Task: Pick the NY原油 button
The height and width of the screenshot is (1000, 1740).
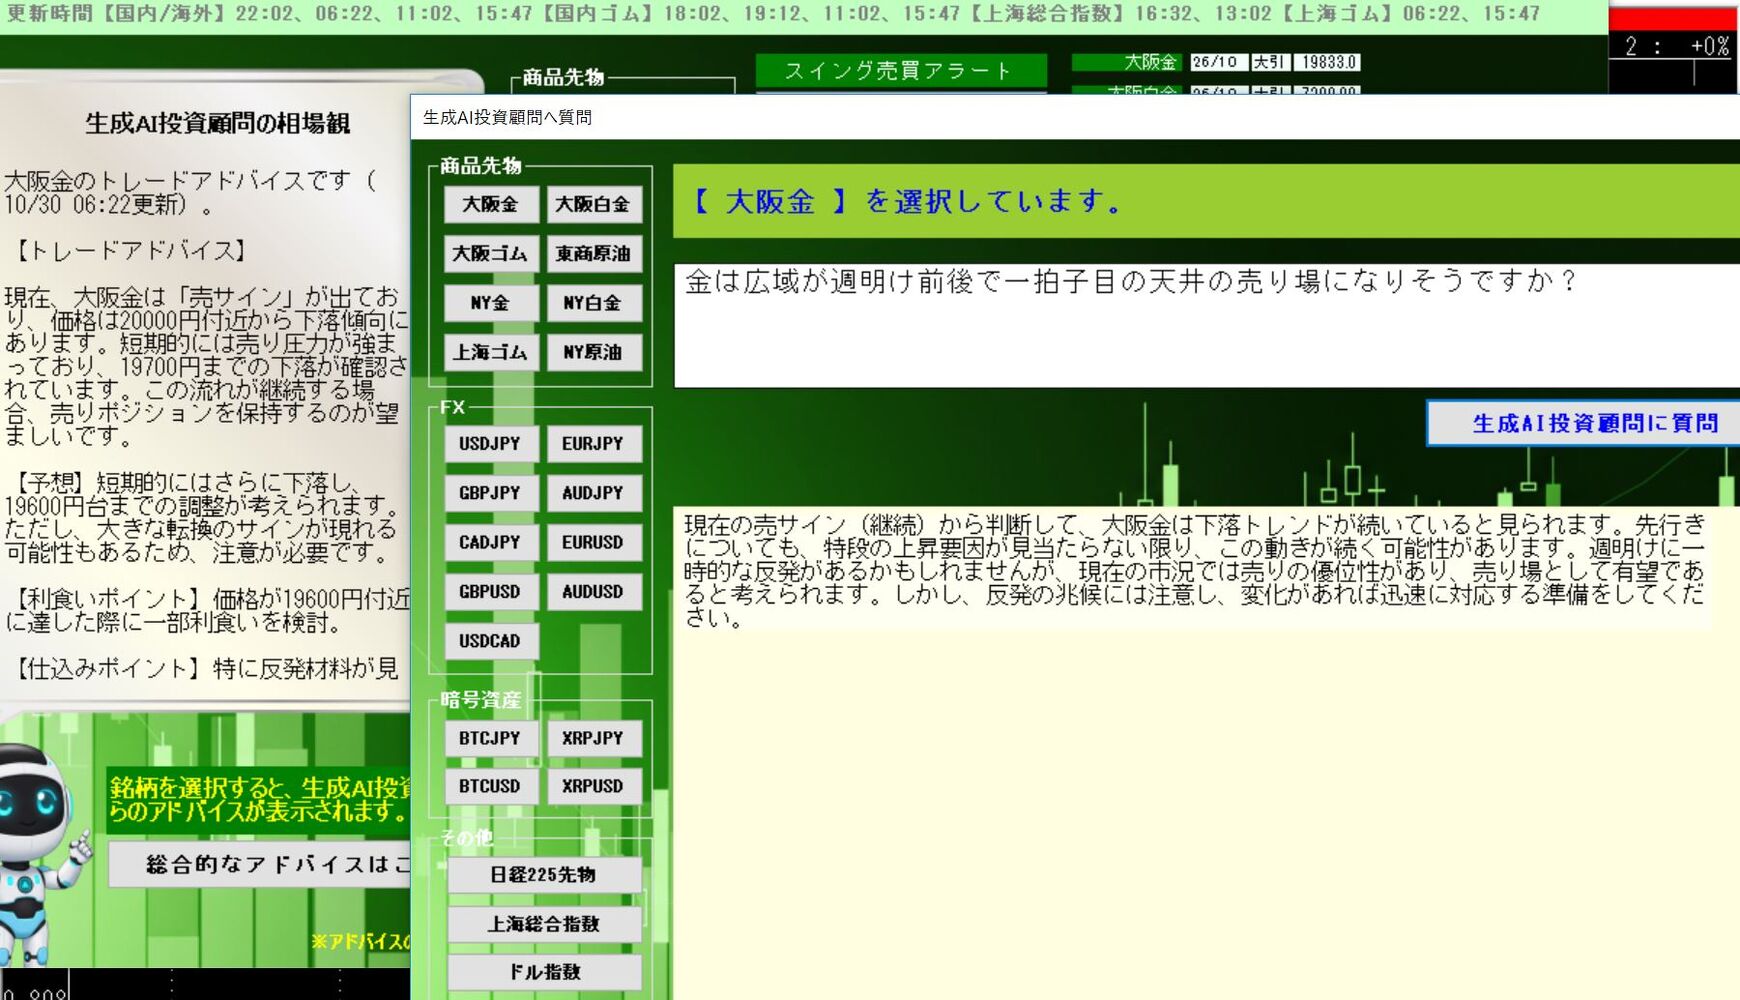Action: pyautogui.click(x=594, y=352)
